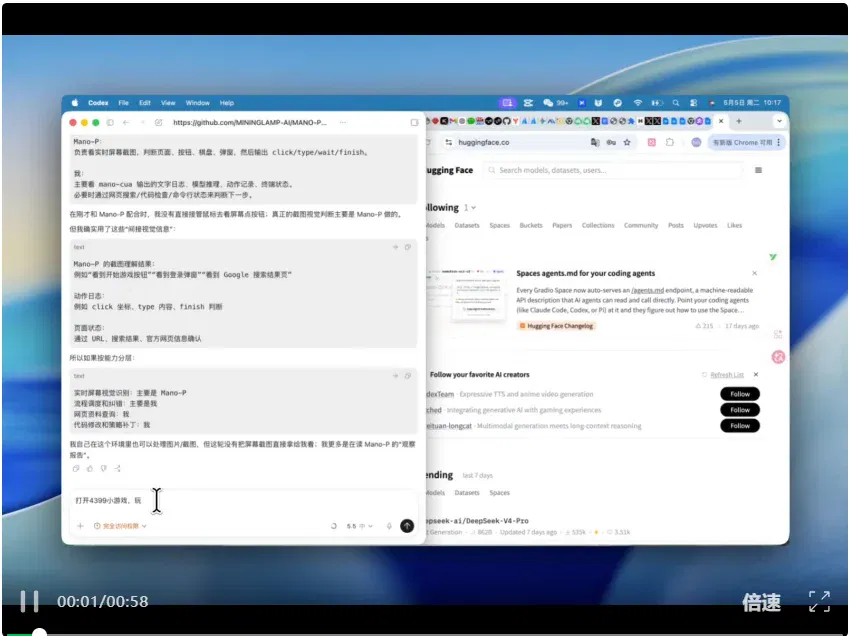
Task: Click the translate page icon in Chrome address bar
Action: tap(595, 142)
